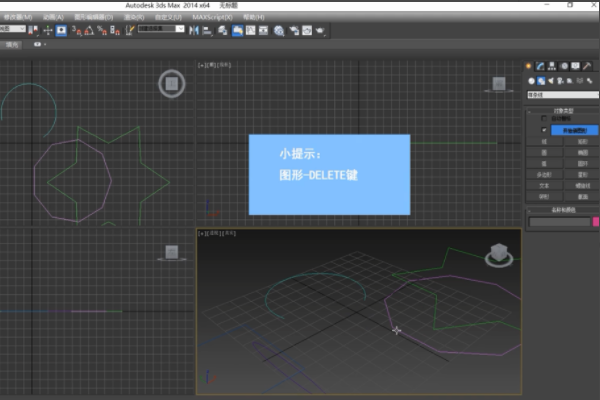The height and width of the screenshot is (400, 600).
Task: Toggle the 3D Snaps button
Action: tap(76, 30)
